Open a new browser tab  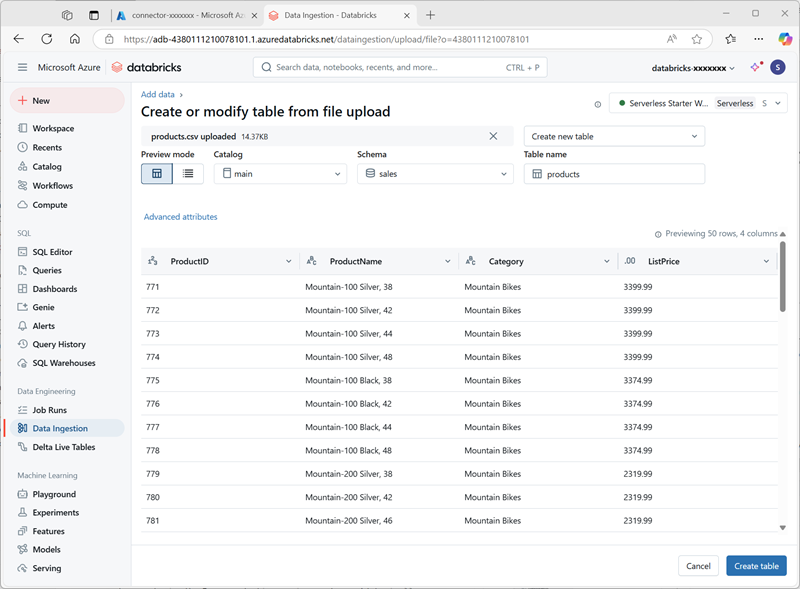click(x=431, y=15)
